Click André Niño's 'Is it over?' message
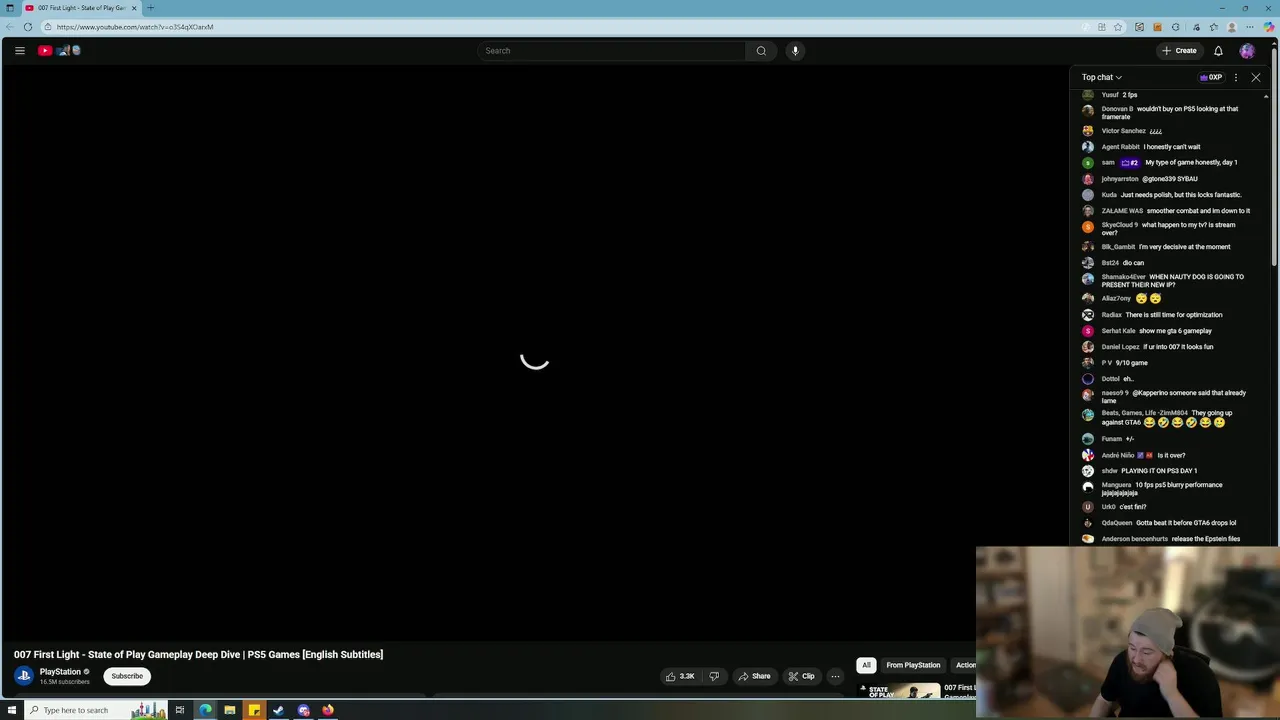Image resolution: width=1280 pixels, height=720 pixels. coord(1171,455)
